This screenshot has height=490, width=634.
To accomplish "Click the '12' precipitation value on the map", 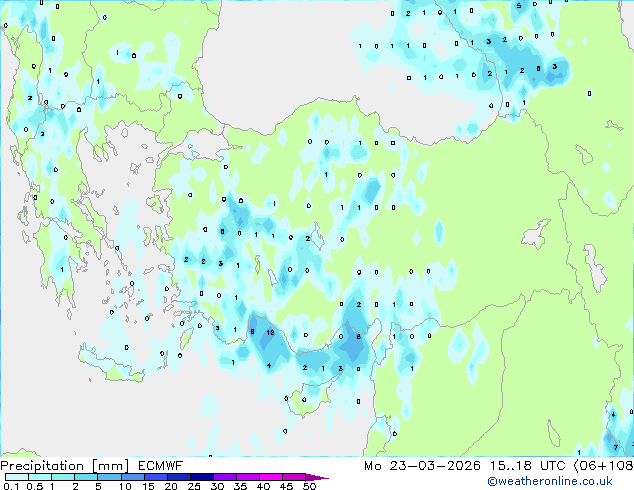I will click(x=271, y=332).
